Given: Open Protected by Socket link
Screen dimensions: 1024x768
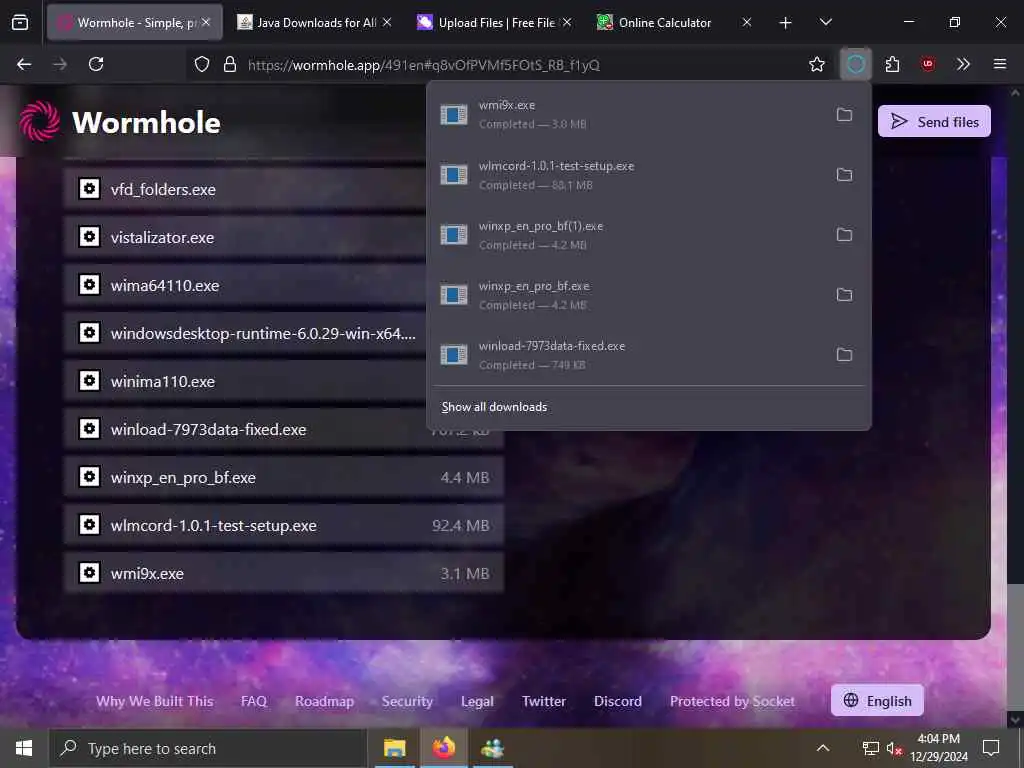Looking at the screenshot, I should (x=732, y=701).
